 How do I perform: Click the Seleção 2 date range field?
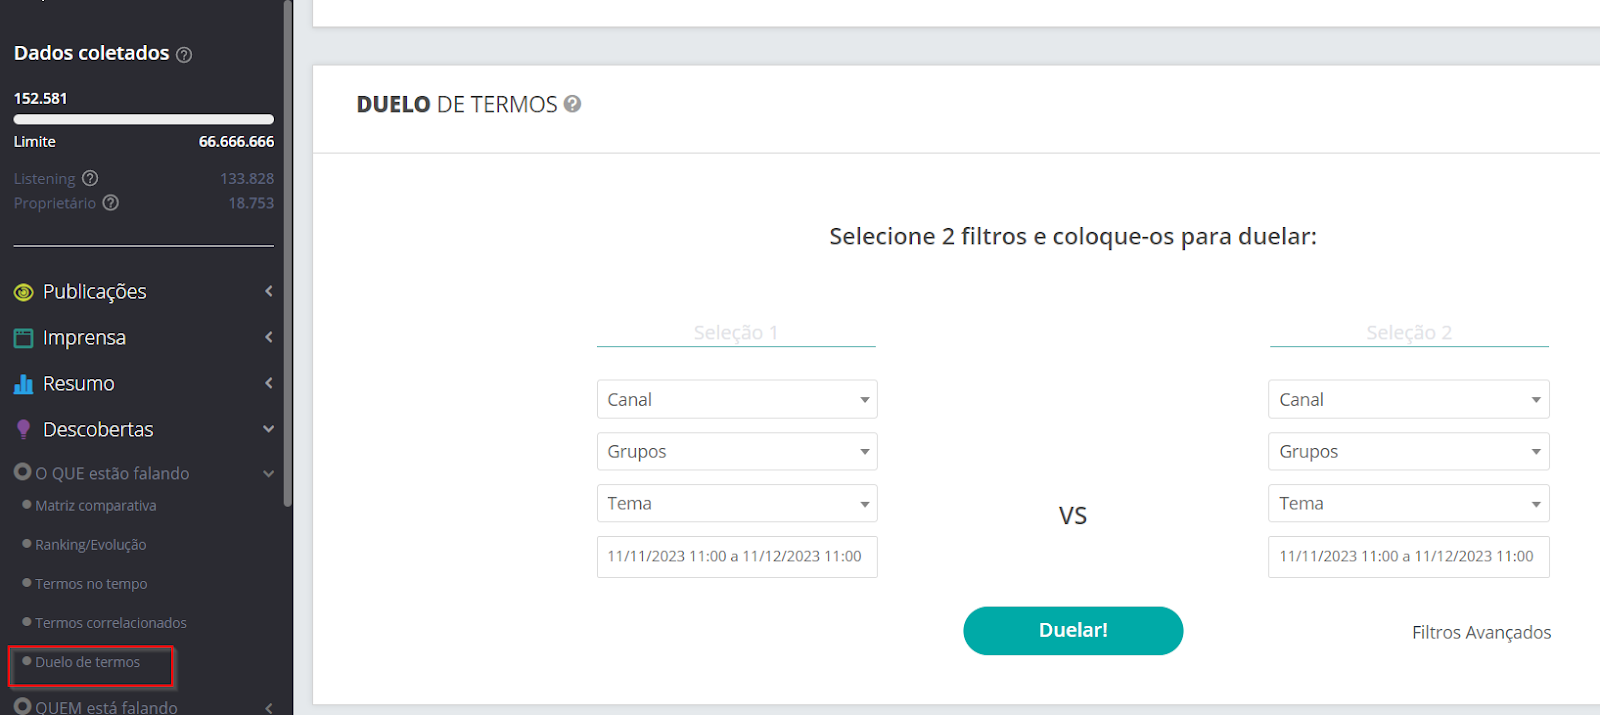pos(1409,557)
